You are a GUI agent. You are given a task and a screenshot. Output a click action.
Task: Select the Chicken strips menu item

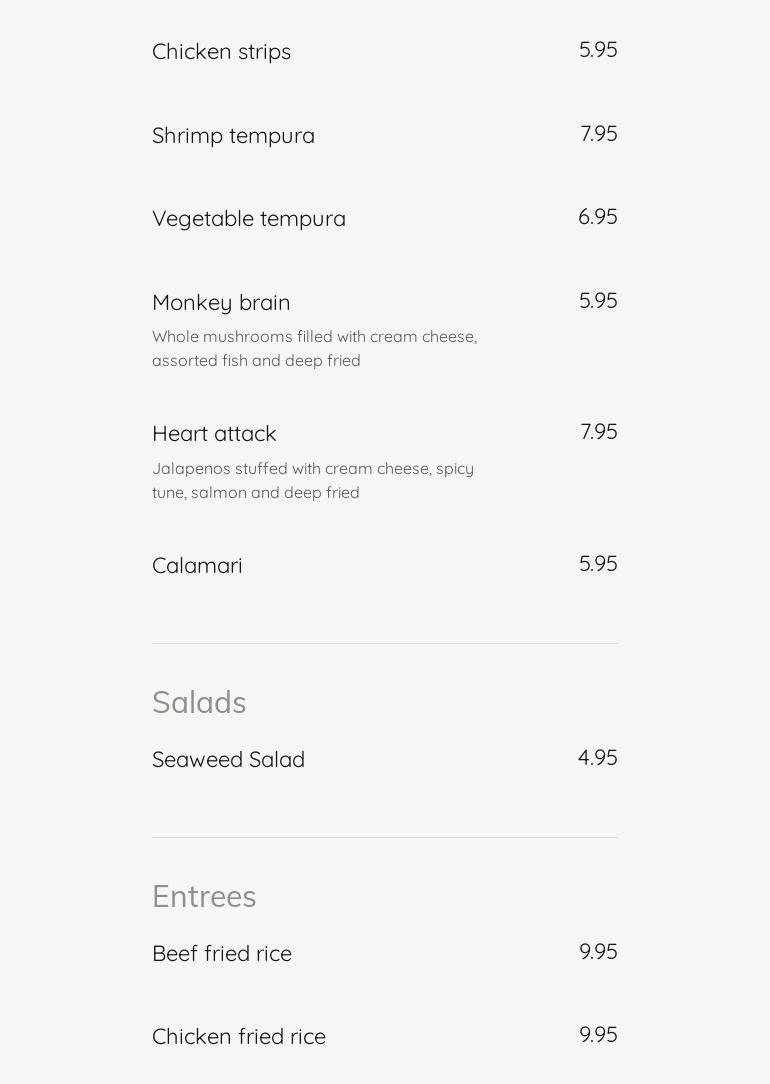(x=221, y=52)
